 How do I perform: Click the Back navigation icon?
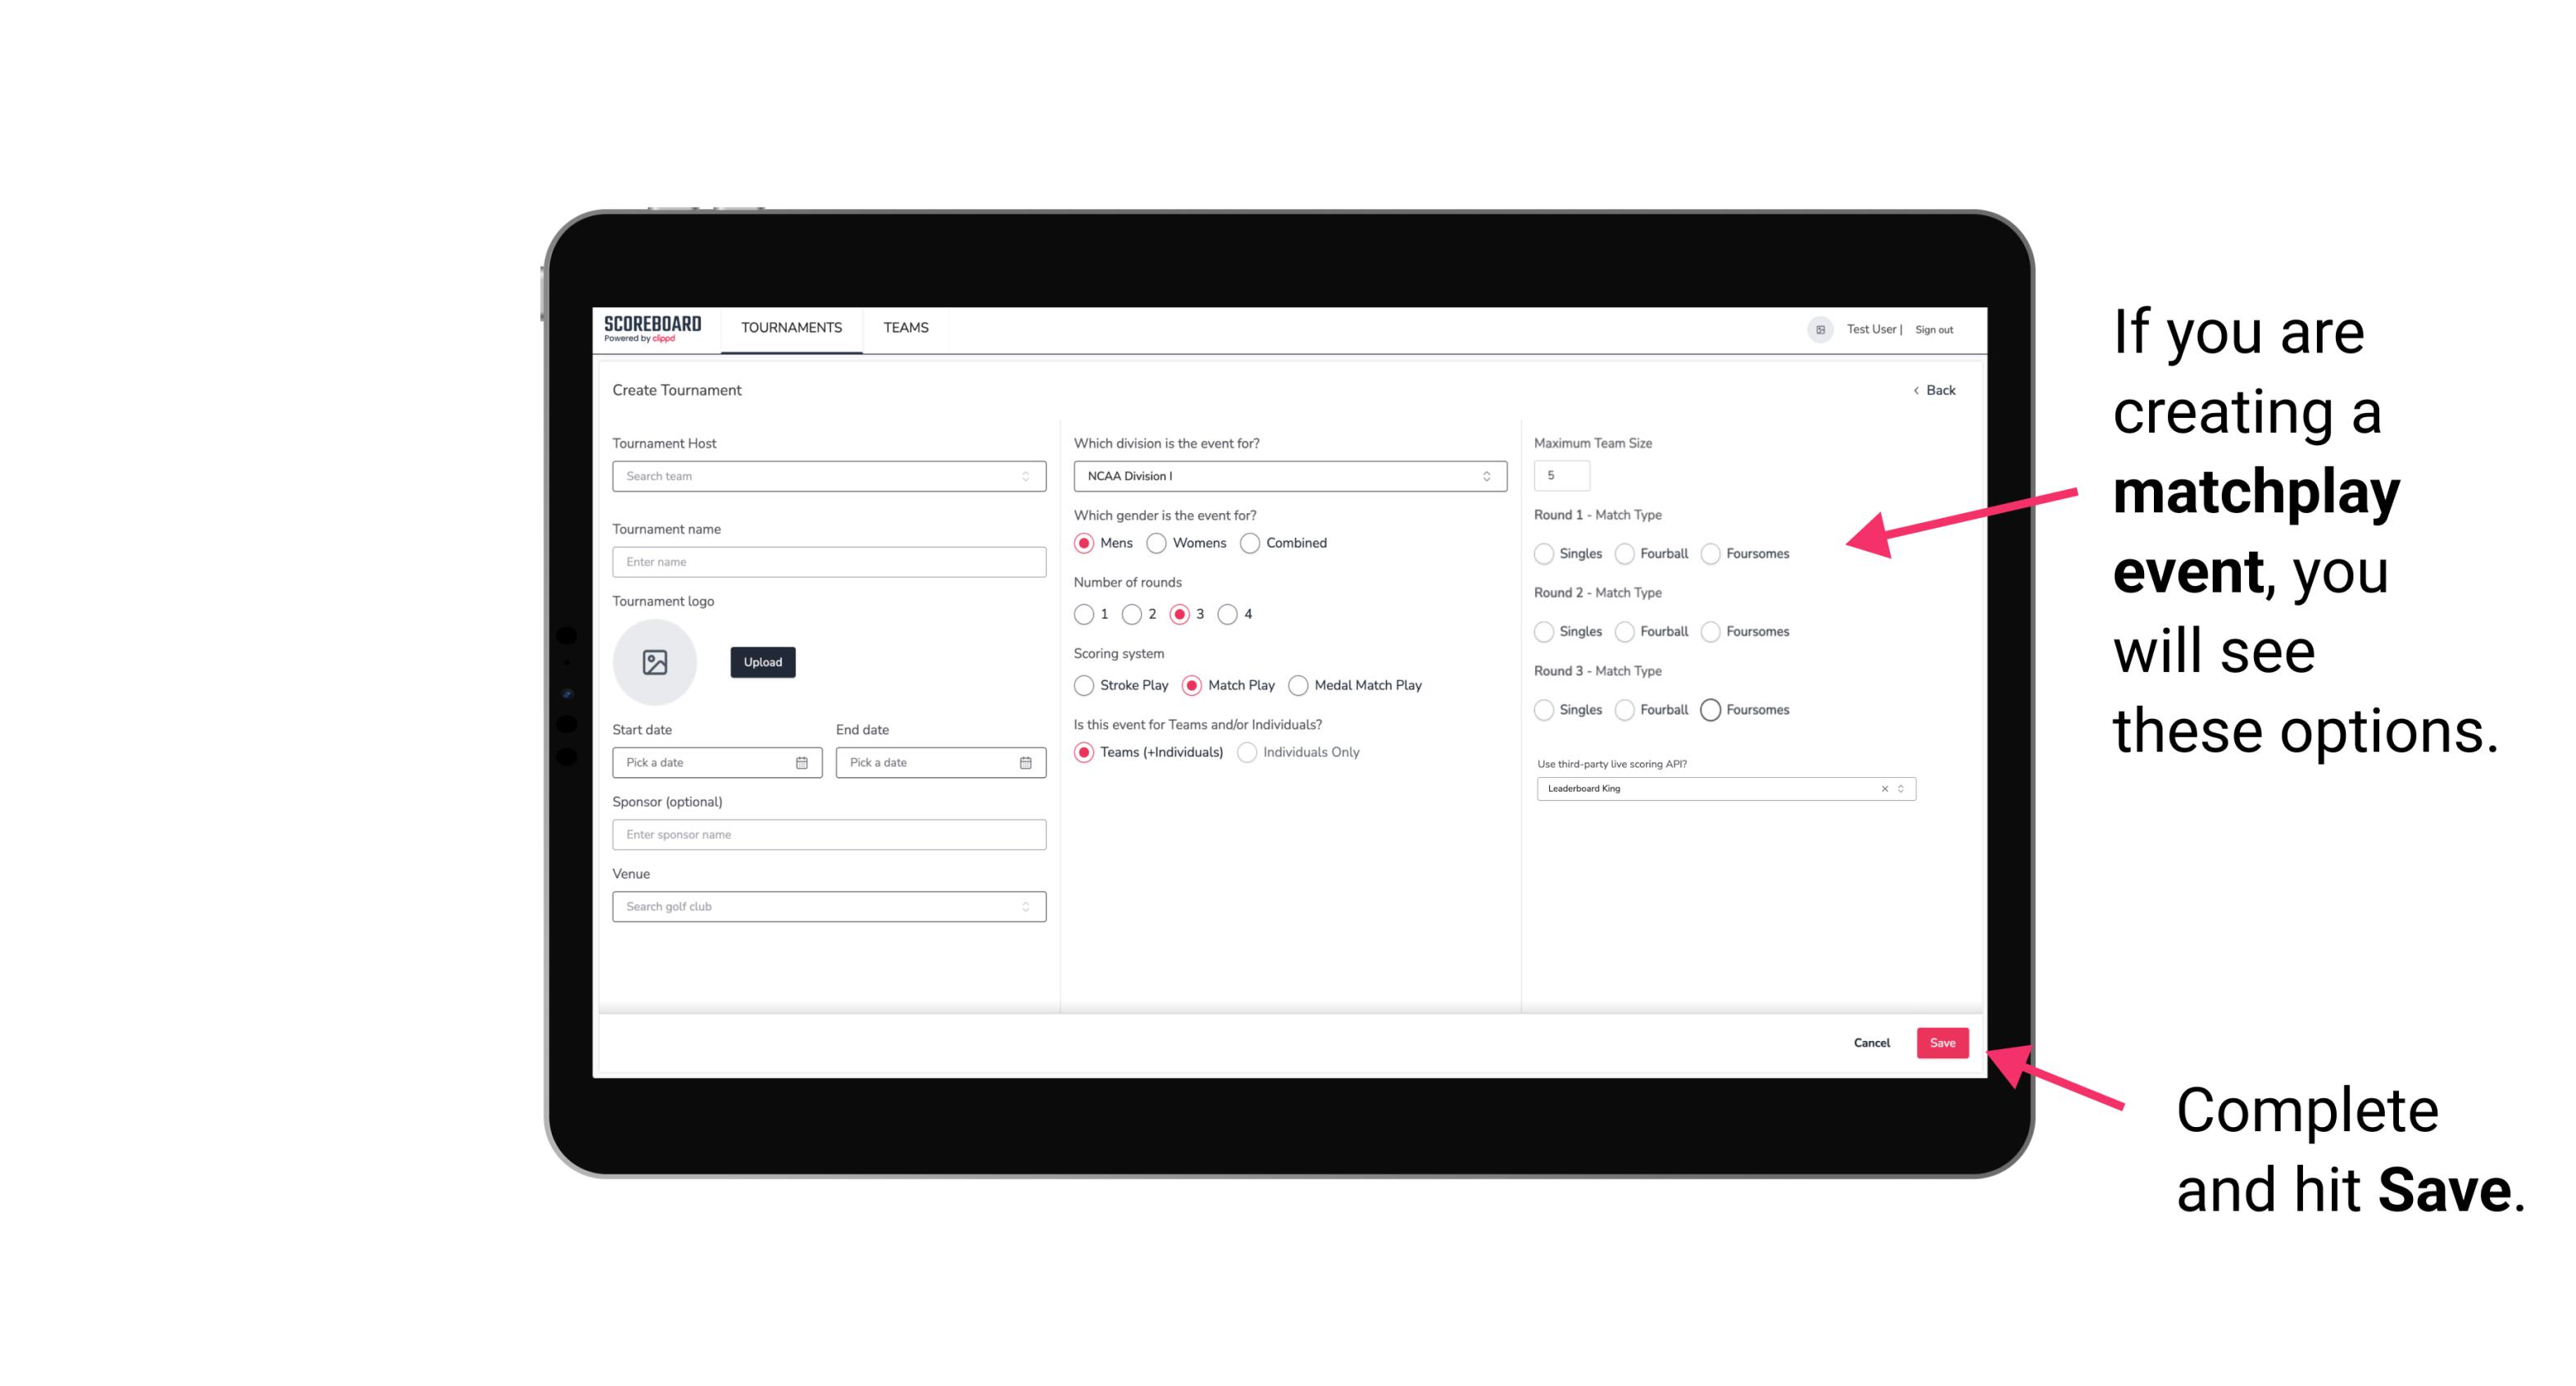click(1915, 391)
